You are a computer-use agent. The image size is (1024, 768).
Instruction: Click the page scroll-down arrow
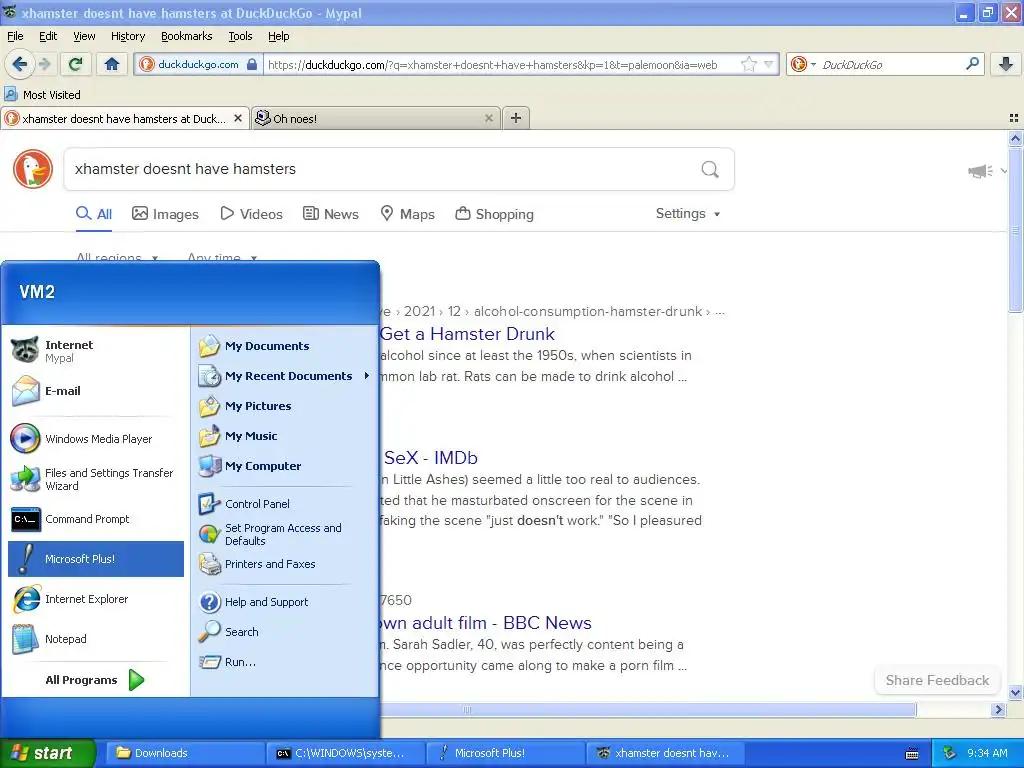(x=1015, y=692)
